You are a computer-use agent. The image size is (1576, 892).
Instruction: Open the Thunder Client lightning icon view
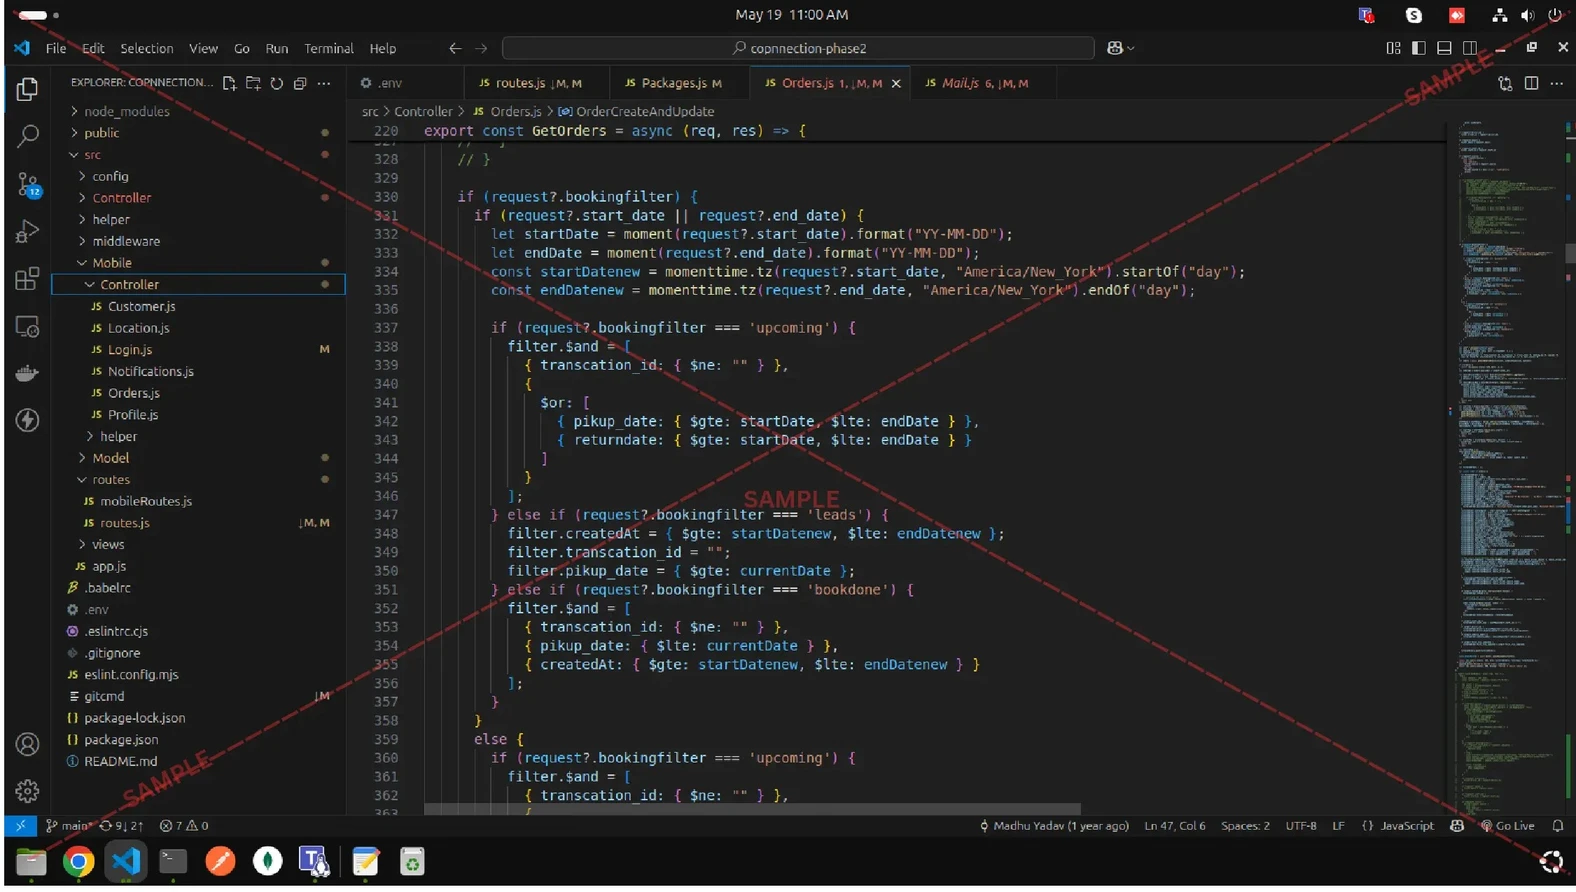(x=28, y=420)
